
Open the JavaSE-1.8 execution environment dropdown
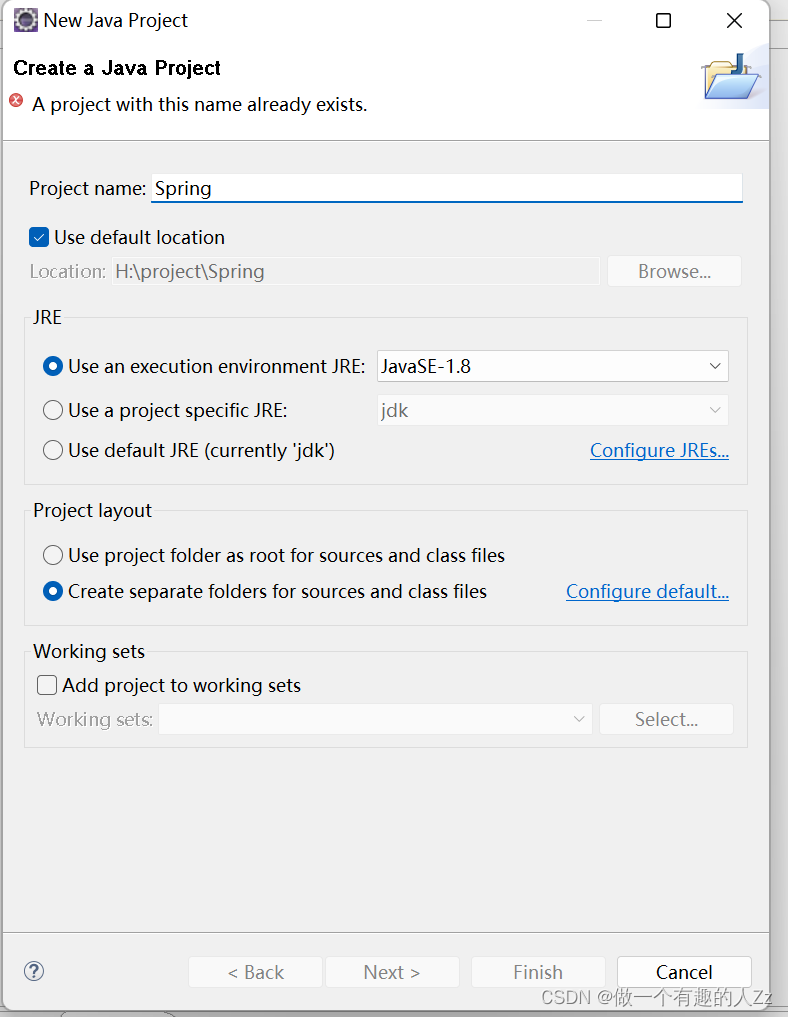pyautogui.click(x=553, y=366)
